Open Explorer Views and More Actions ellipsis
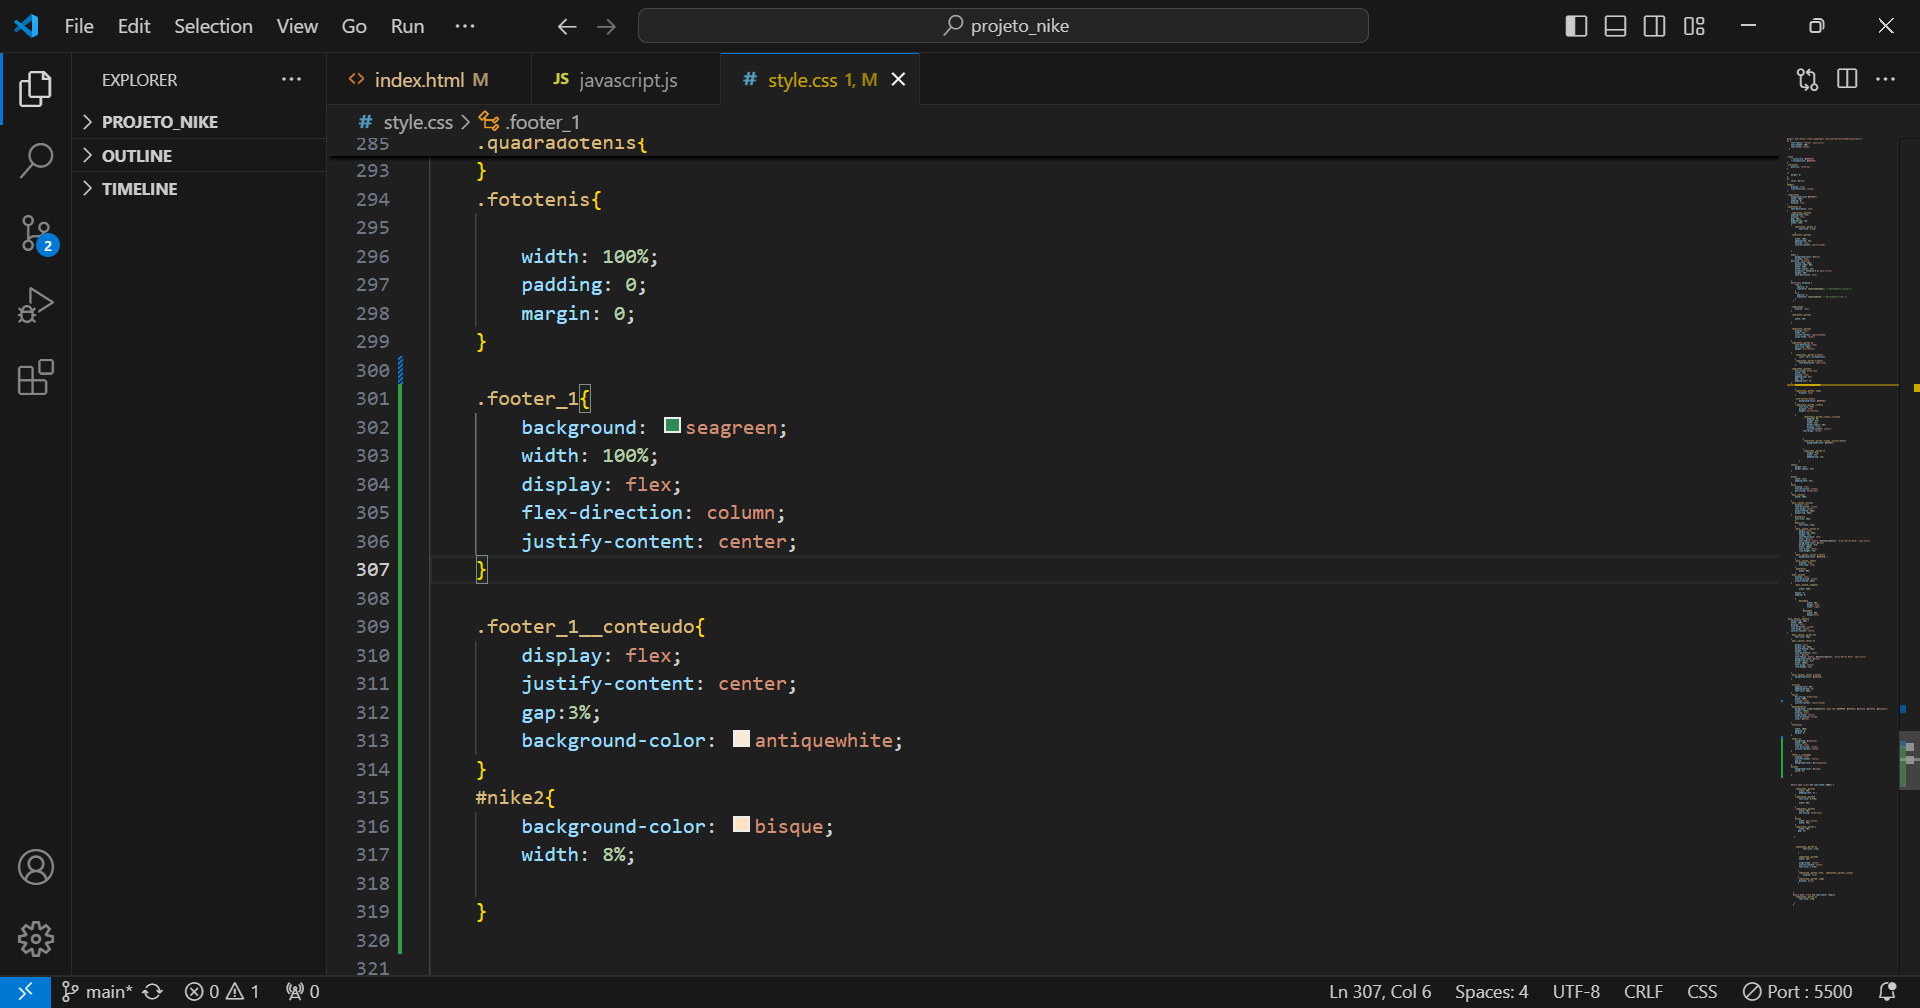Image resolution: width=1920 pixels, height=1008 pixels. (291, 79)
